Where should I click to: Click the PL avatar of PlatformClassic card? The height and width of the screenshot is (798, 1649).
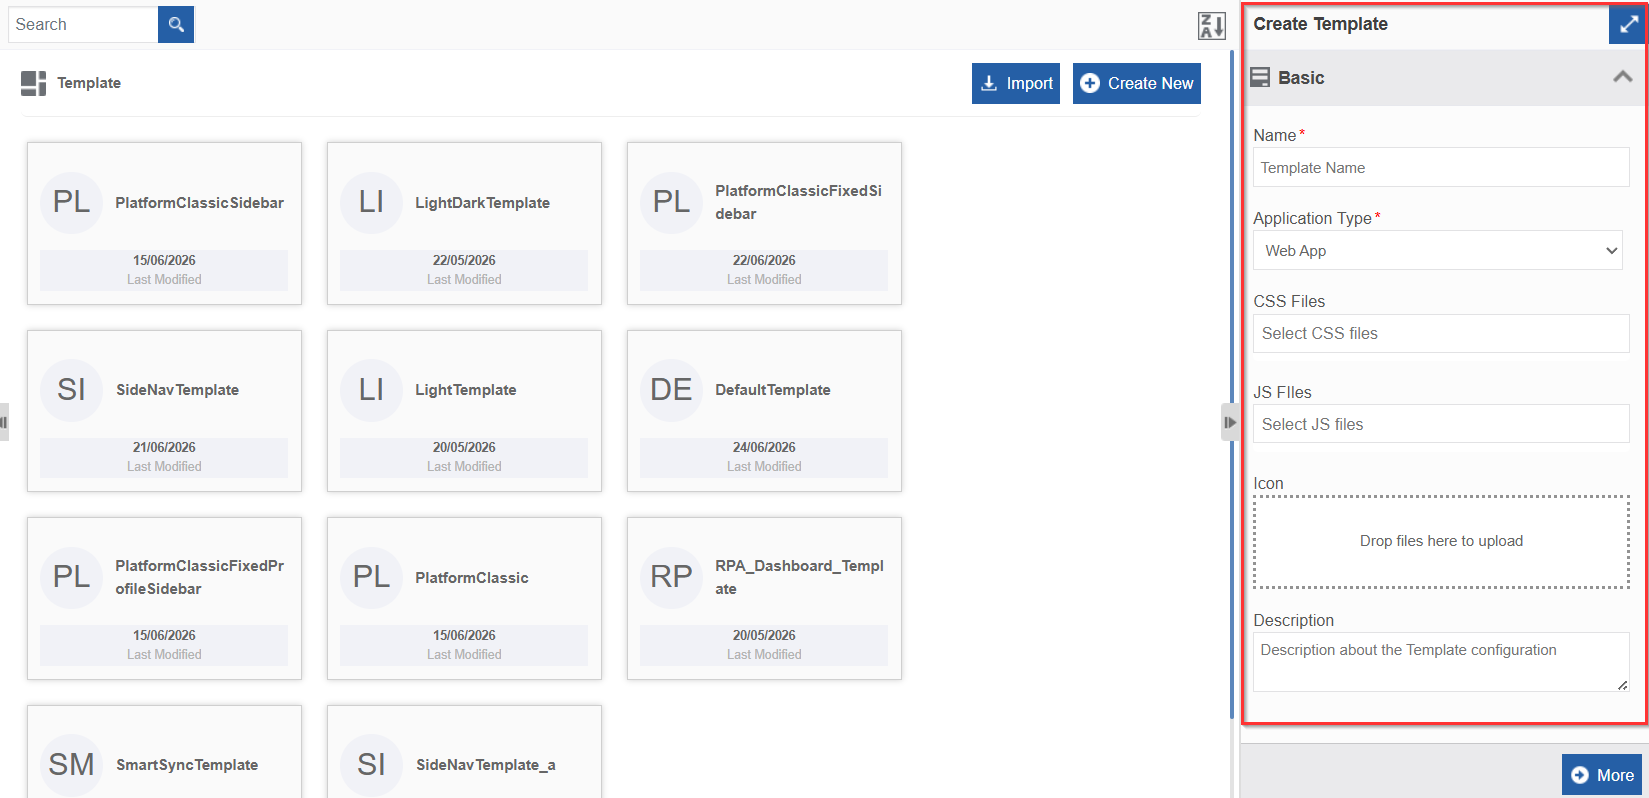pyautogui.click(x=371, y=577)
